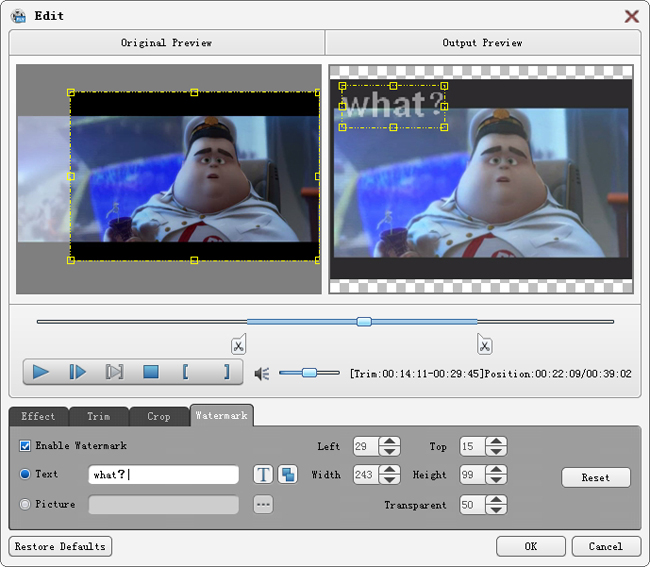Image resolution: width=650 pixels, height=567 pixels.
Task: Increase the Left value with up arrow
Action: pyautogui.click(x=389, y=441)
